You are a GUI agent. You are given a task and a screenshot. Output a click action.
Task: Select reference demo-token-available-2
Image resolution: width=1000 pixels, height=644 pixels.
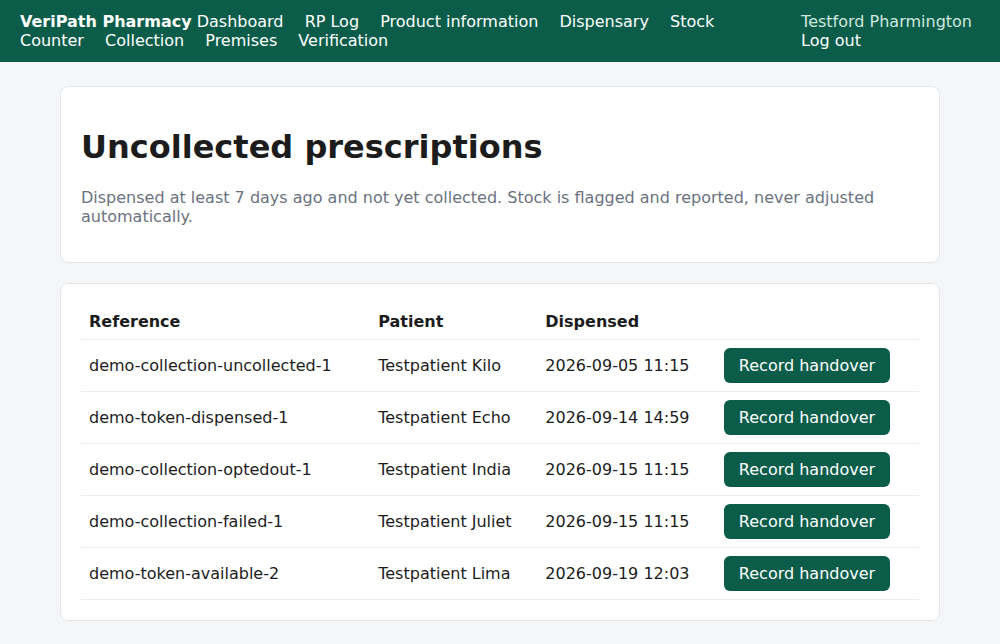184,573
